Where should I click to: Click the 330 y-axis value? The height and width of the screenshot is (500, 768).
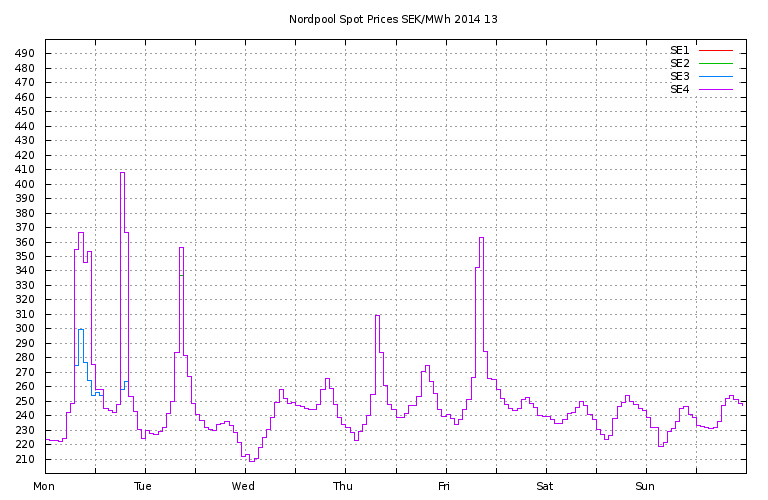(x=24, y=285)
